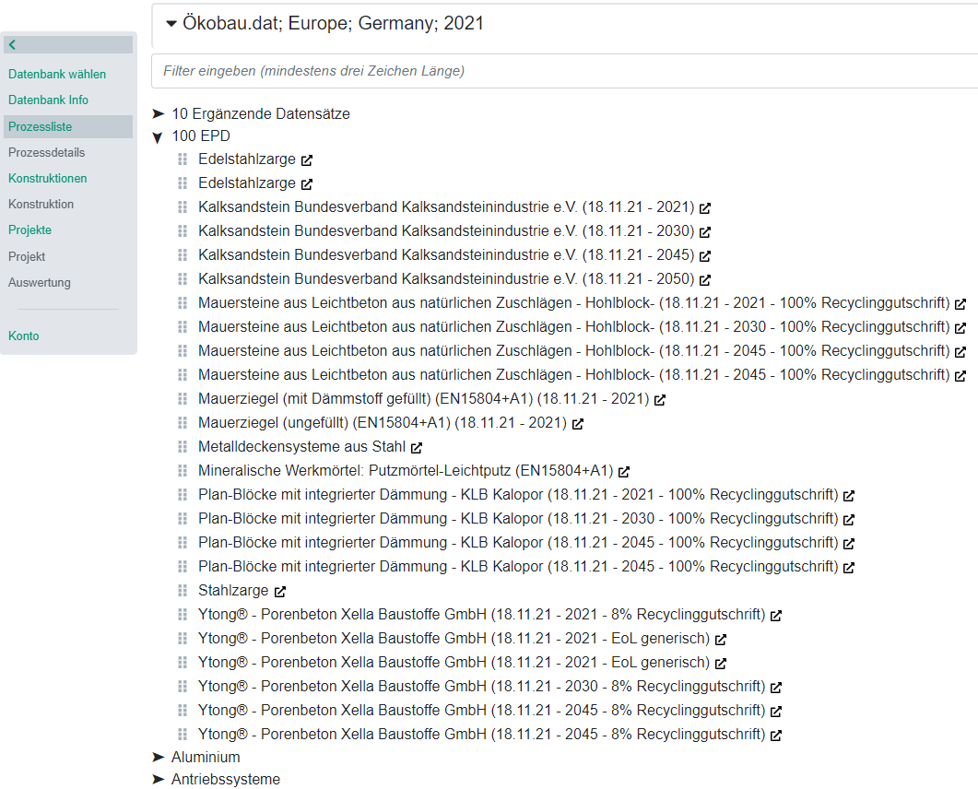978x789 pixels.
Task: Open external link for Kalksandstein 2021 entry
Action: pos(705,208)
